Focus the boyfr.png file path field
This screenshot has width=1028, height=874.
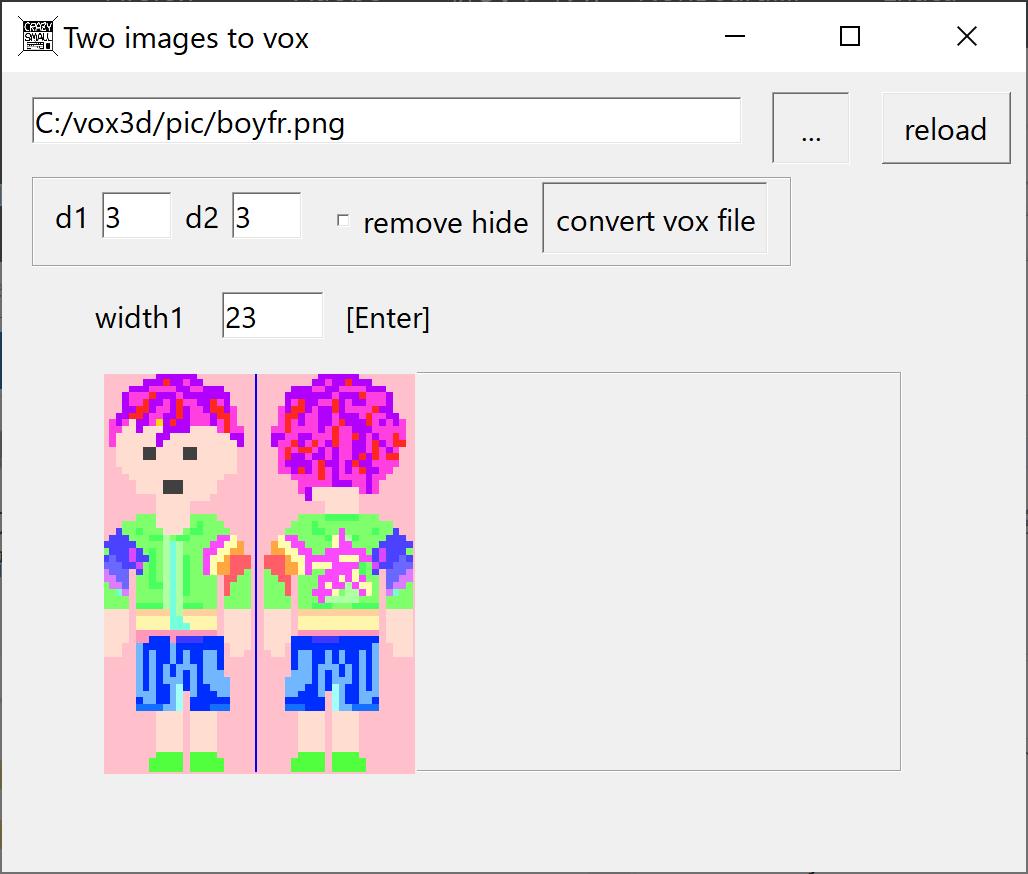[386, 122]
